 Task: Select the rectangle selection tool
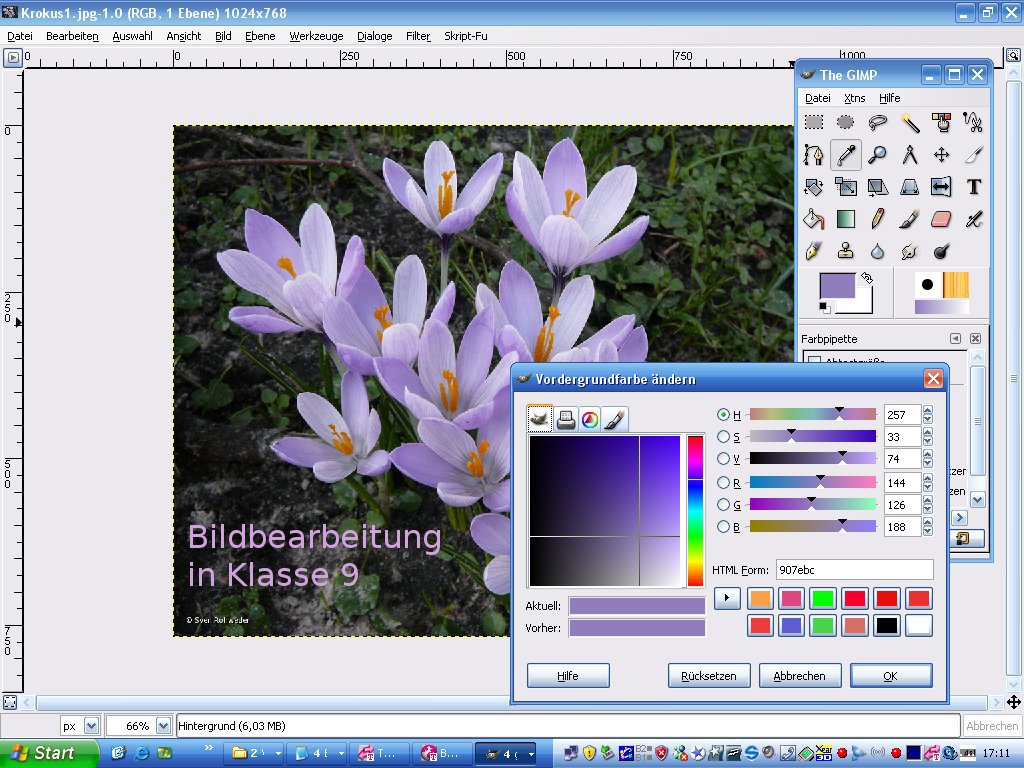pos(813,121)
